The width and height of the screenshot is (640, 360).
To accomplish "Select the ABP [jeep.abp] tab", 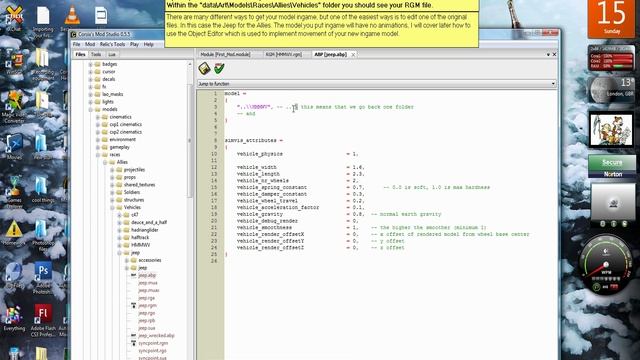I will (330, 54).
